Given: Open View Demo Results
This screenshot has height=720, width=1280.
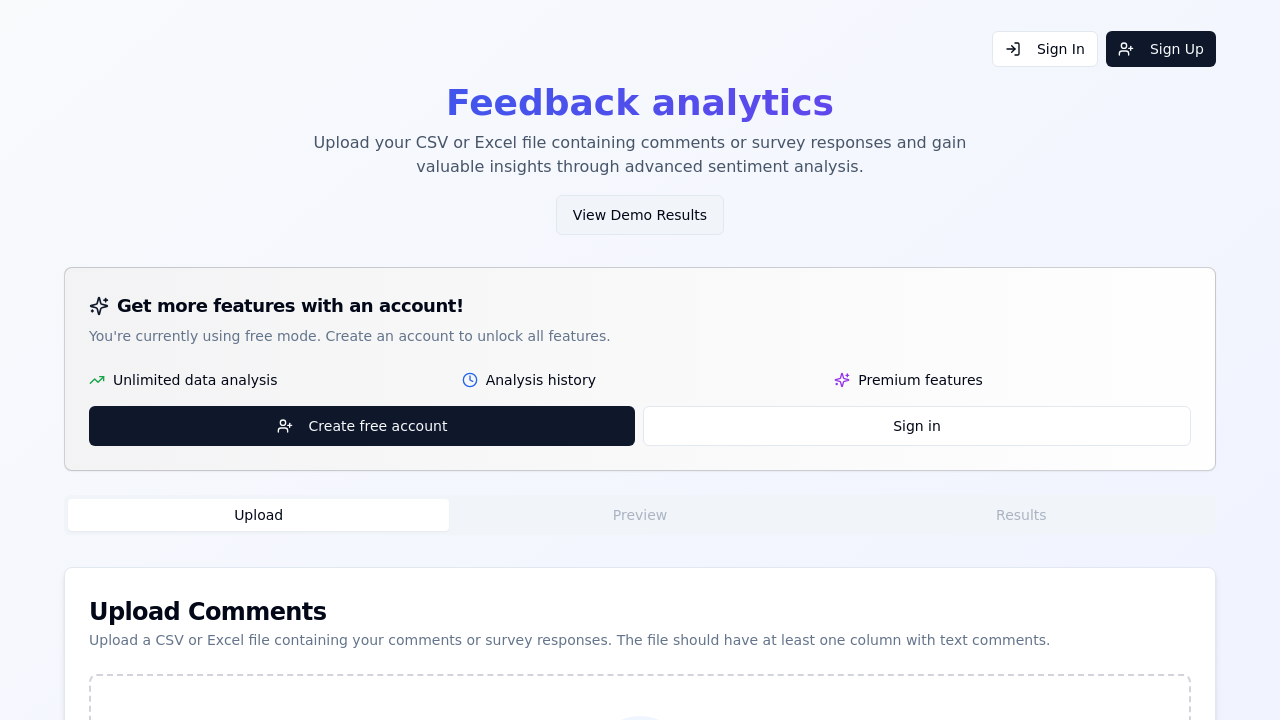Looking at the screenshot, I should (x=640, y=215).
